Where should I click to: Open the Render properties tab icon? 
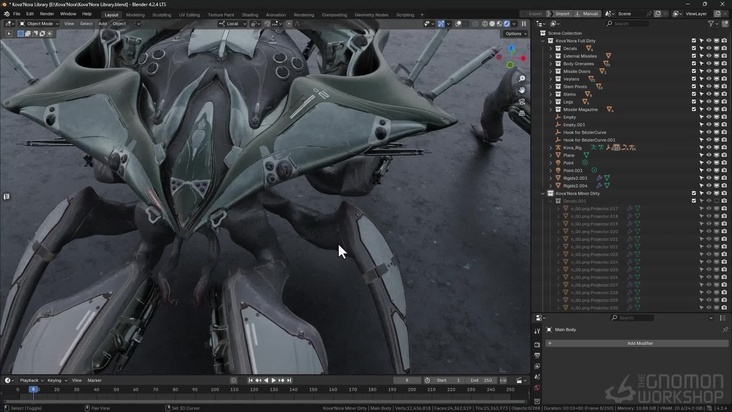coord(537,344)
